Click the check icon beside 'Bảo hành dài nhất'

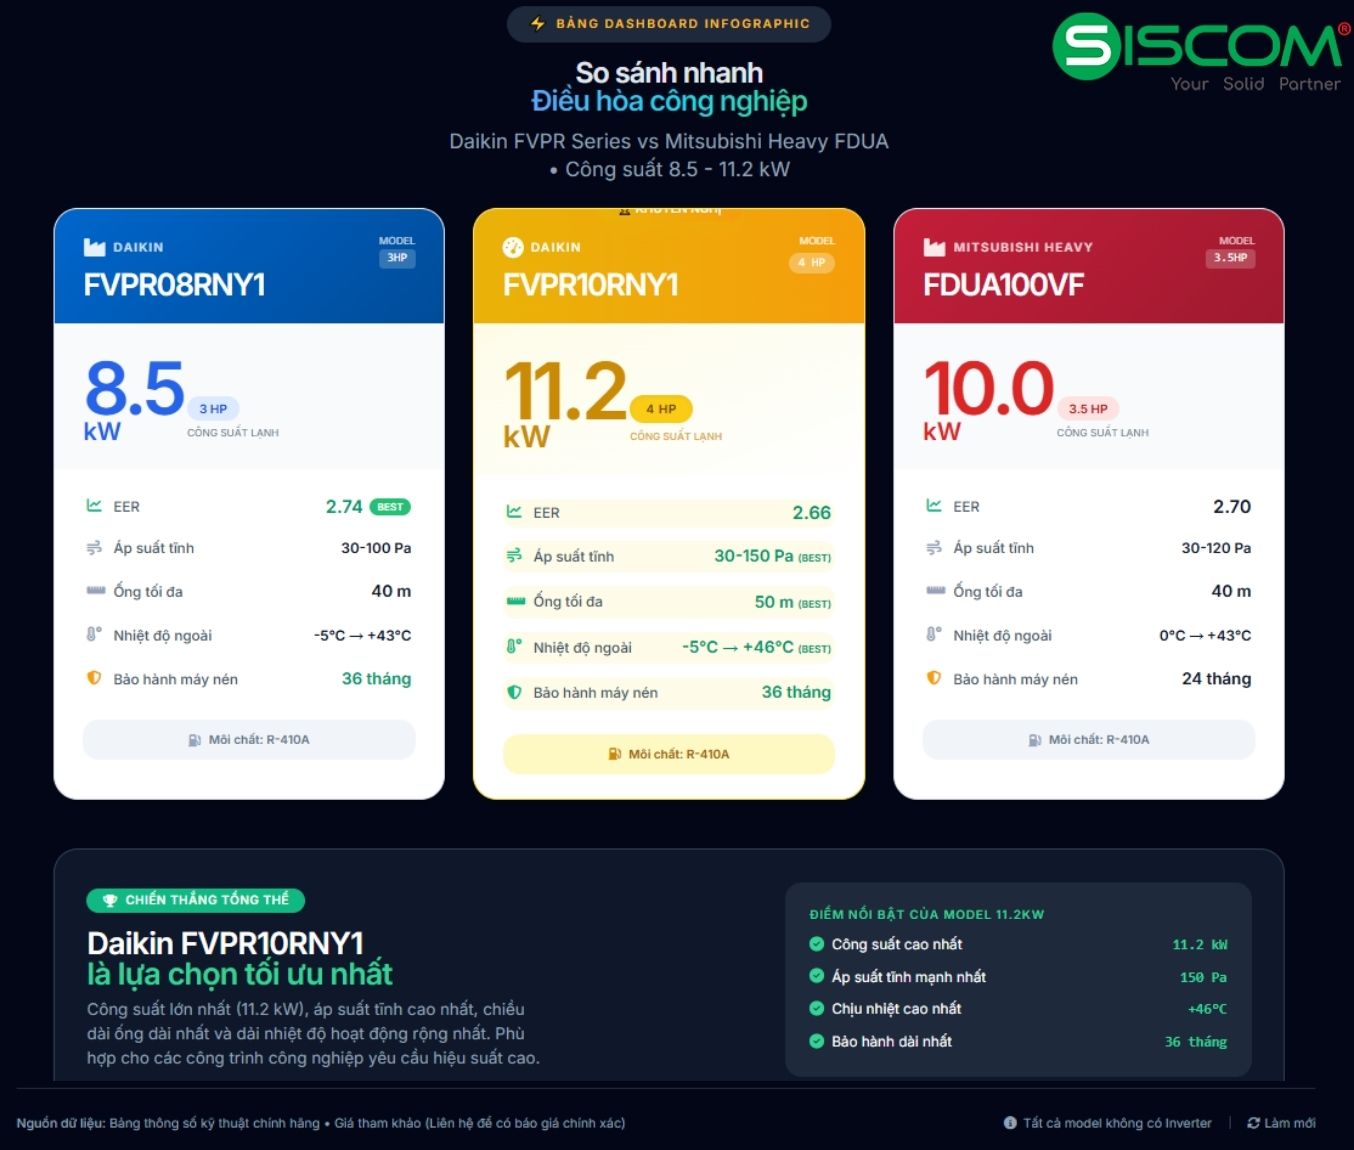point(817,1041)
